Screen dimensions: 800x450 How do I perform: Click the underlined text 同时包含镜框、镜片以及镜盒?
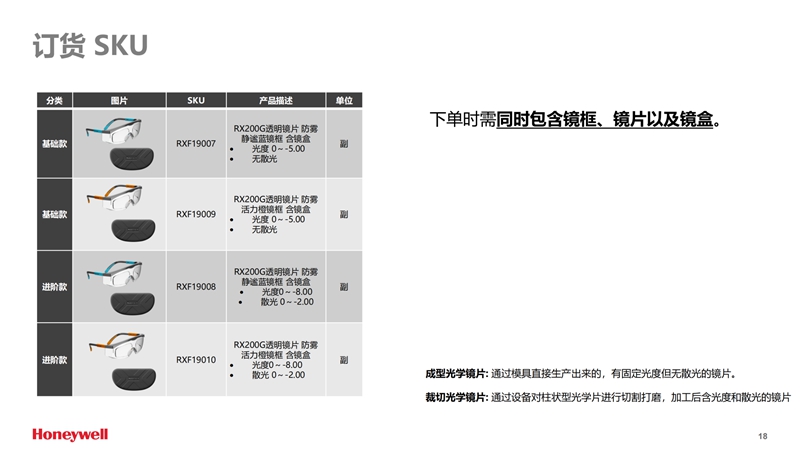coord(605,119)
